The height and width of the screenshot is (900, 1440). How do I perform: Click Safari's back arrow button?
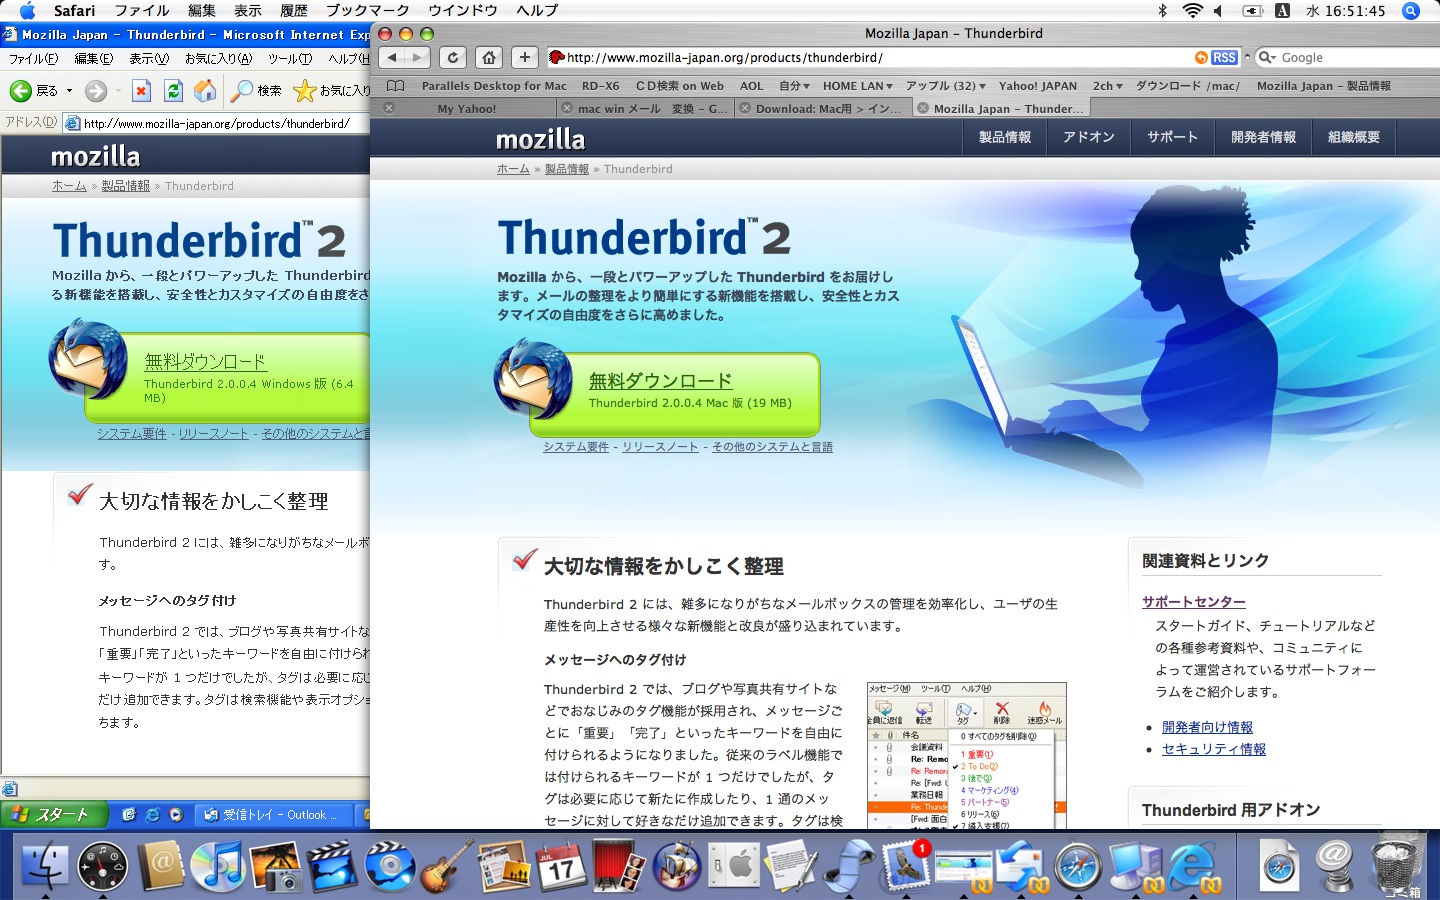click(393, 57)
